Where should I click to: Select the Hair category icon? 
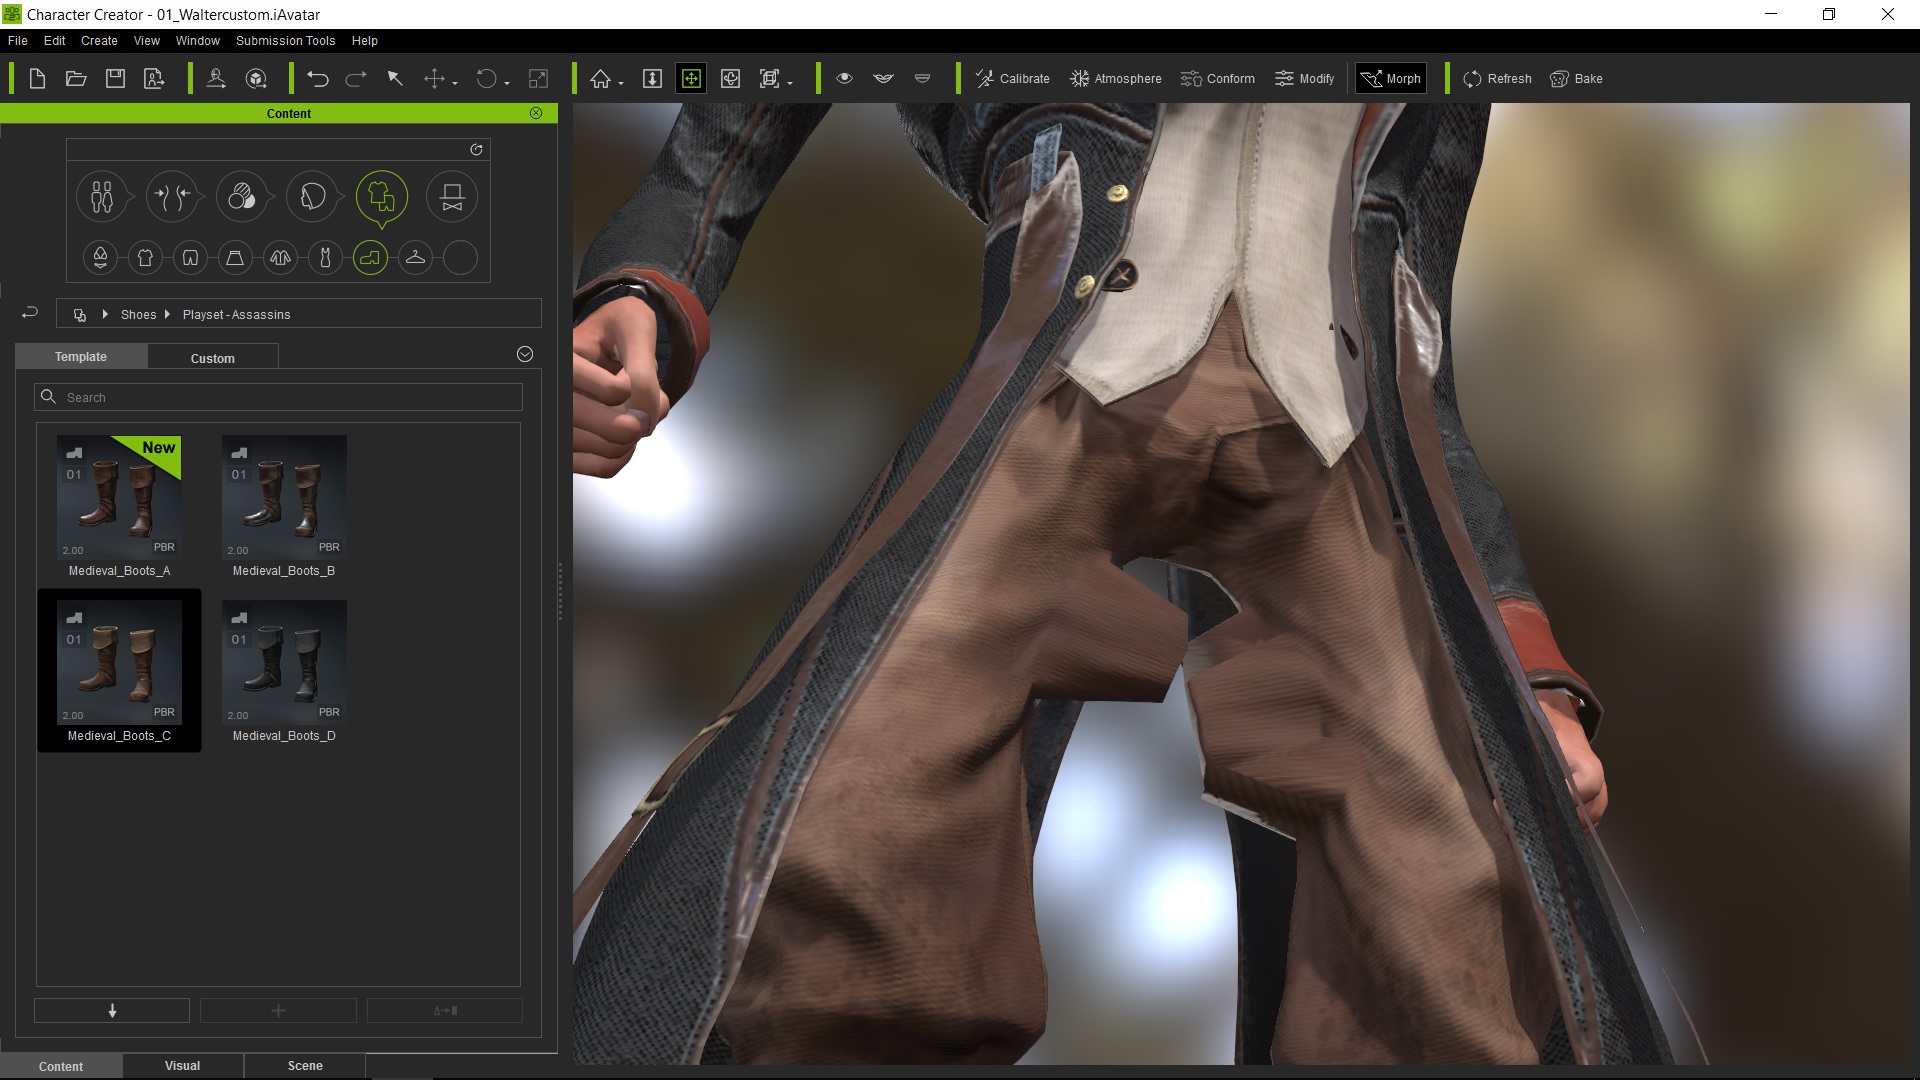(x=312, y=197)
